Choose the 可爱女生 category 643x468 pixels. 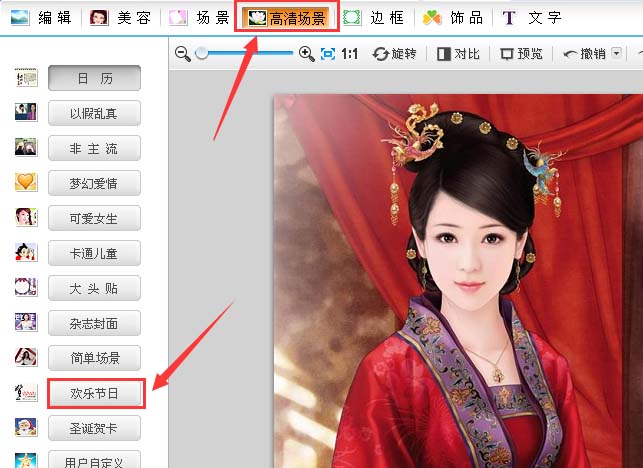[x=94, y=218]
